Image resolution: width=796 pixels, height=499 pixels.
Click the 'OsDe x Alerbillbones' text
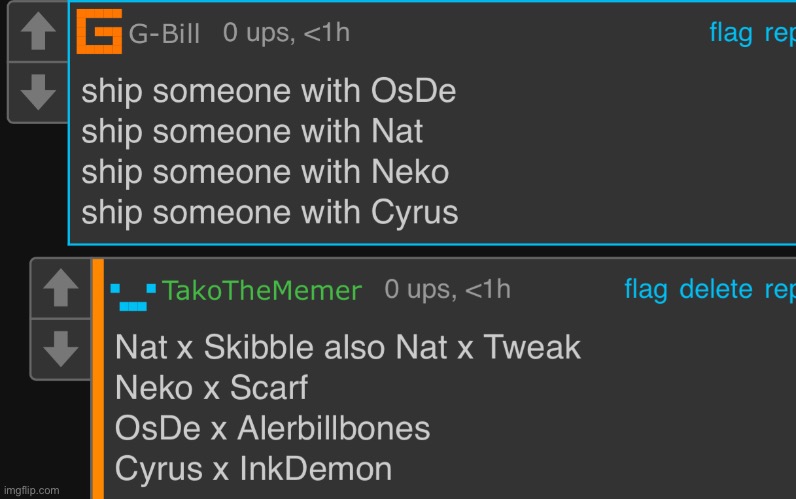tap(272, 428)
